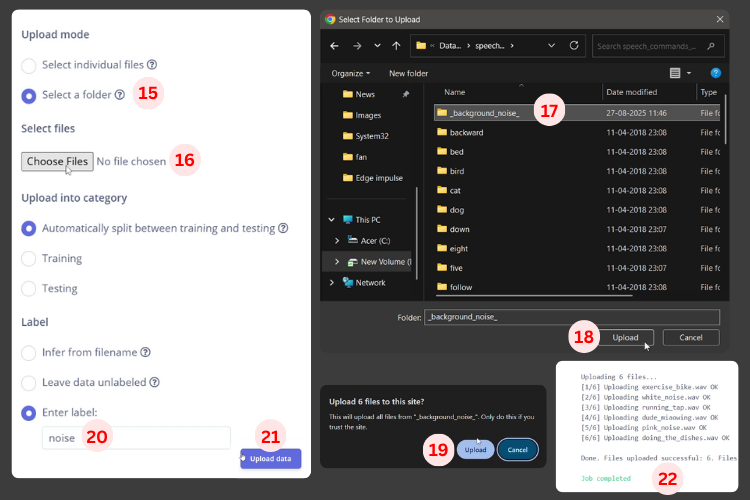Screen dimensions: 750x500
Task: Select the _background_noise_ folder
Action: coord(484,113)
